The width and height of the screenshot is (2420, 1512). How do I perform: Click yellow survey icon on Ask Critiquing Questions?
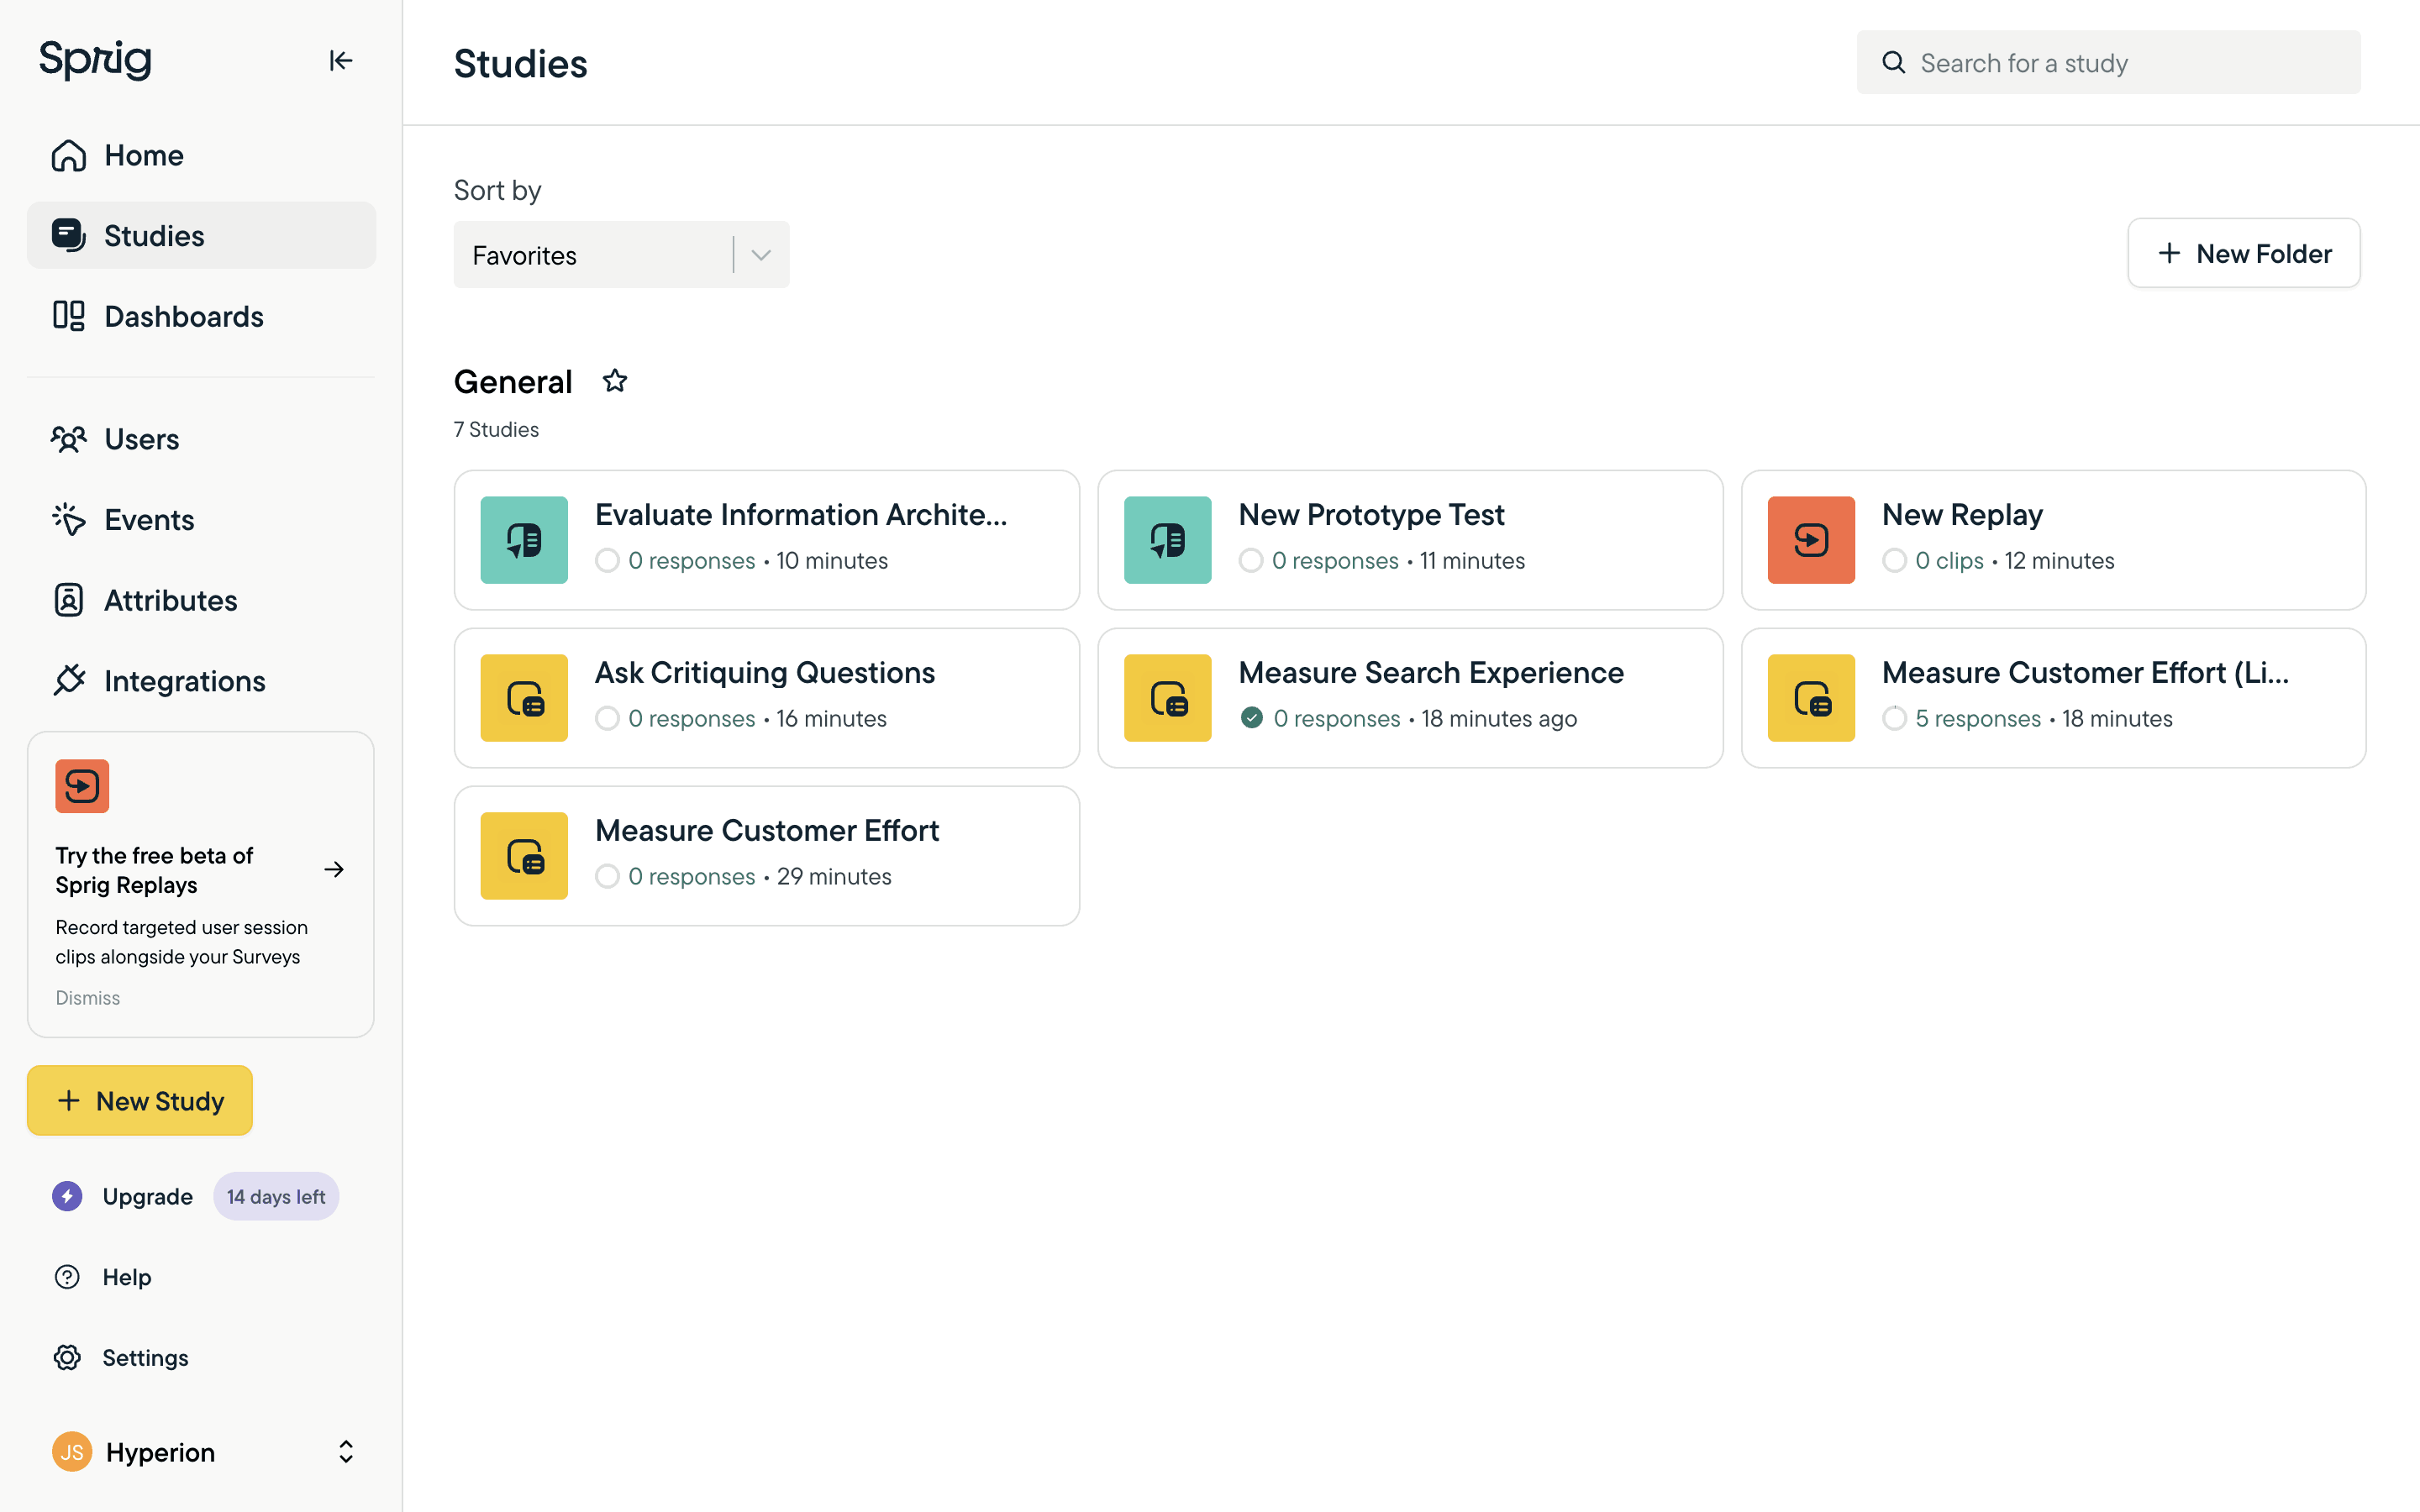524,698
